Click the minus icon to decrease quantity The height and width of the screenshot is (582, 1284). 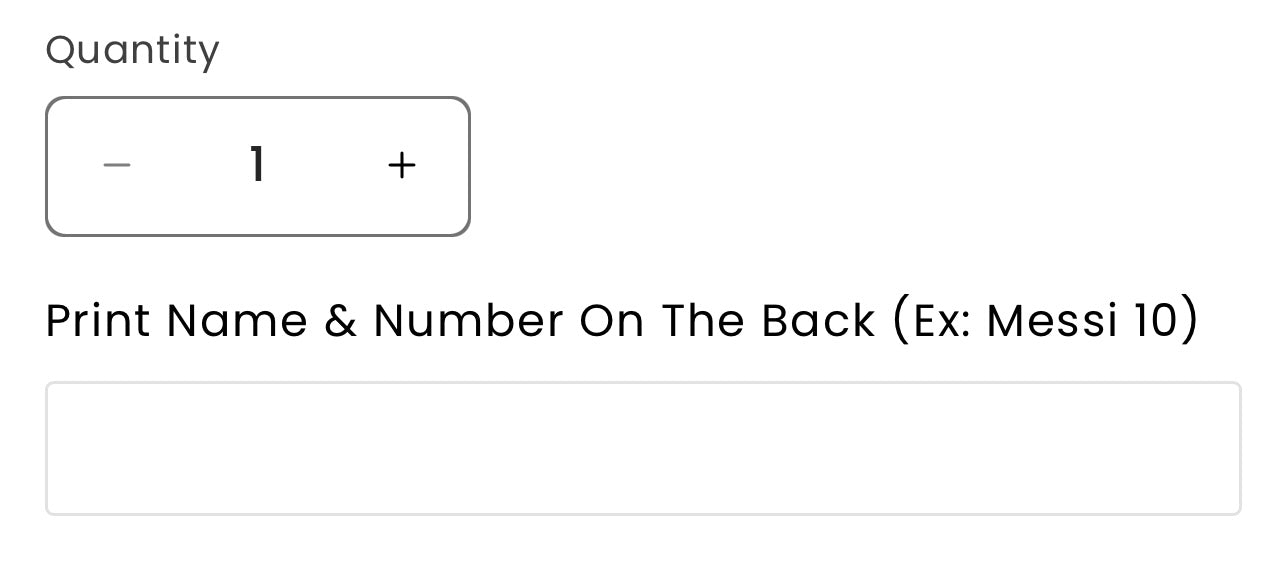[117, 165]
